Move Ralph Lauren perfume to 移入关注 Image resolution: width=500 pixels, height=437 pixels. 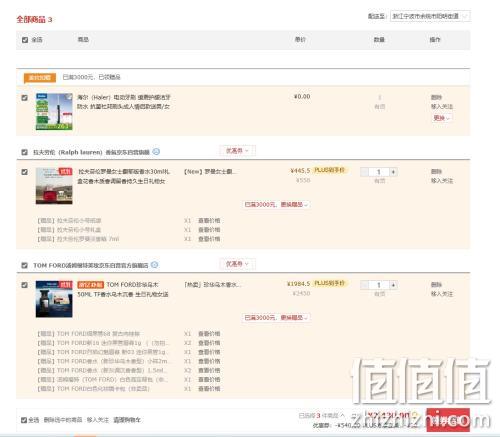click(x=442, y=180)
